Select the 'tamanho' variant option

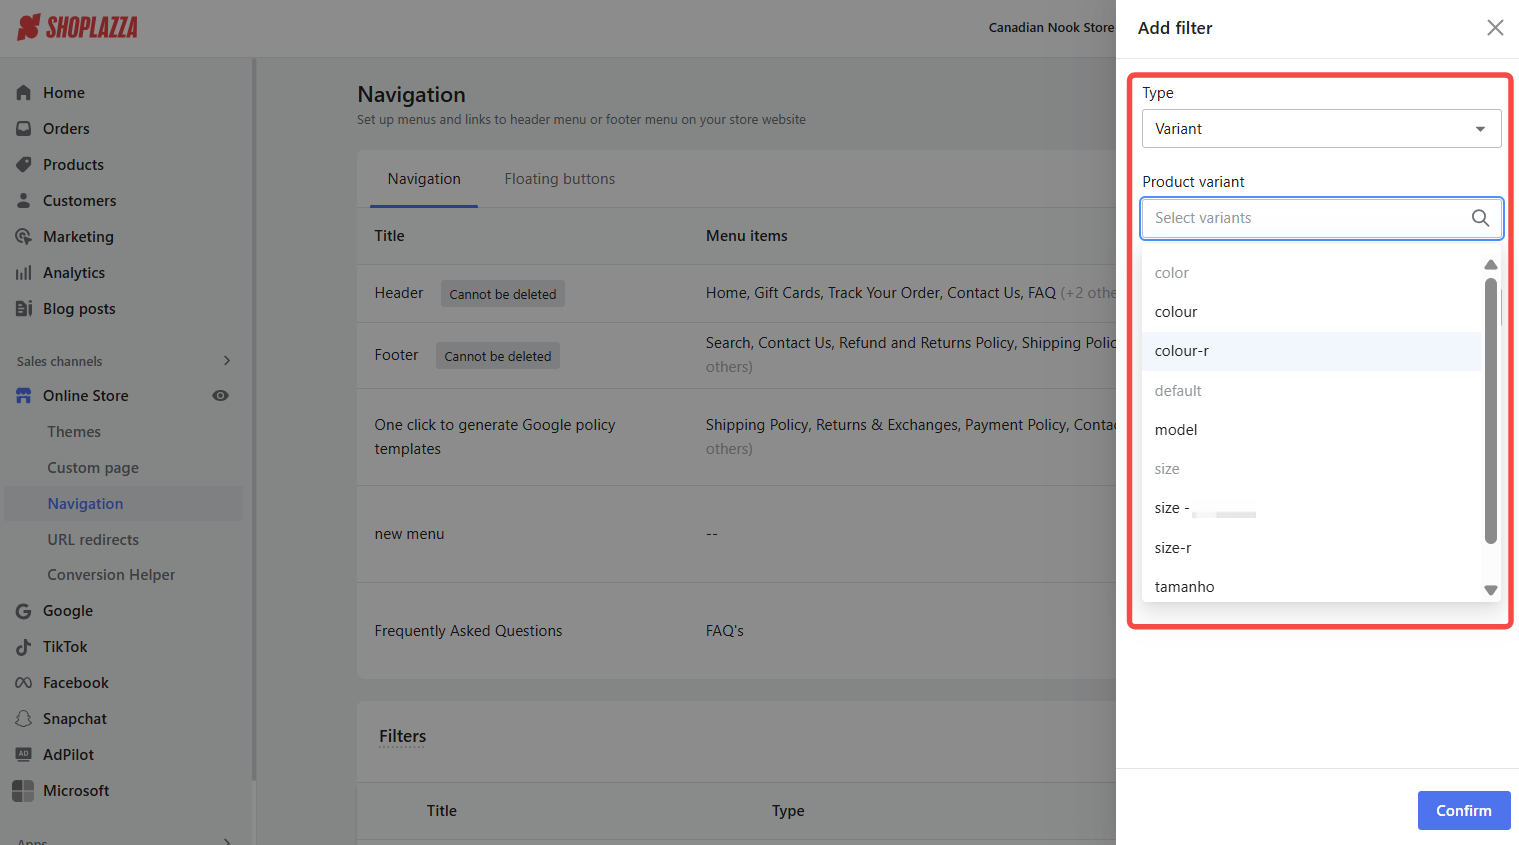[x=1311, y=586]
